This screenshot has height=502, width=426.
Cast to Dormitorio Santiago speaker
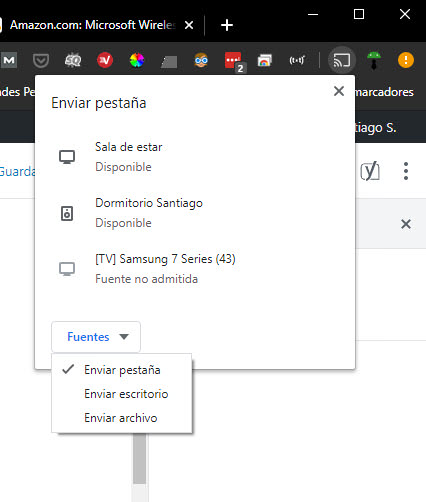[195, 213]
